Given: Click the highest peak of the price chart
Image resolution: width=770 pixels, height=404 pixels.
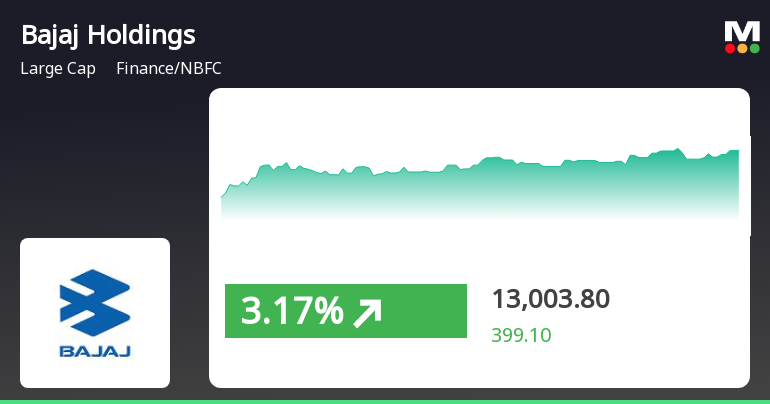Looking at the screenshot, I should 678,150.
